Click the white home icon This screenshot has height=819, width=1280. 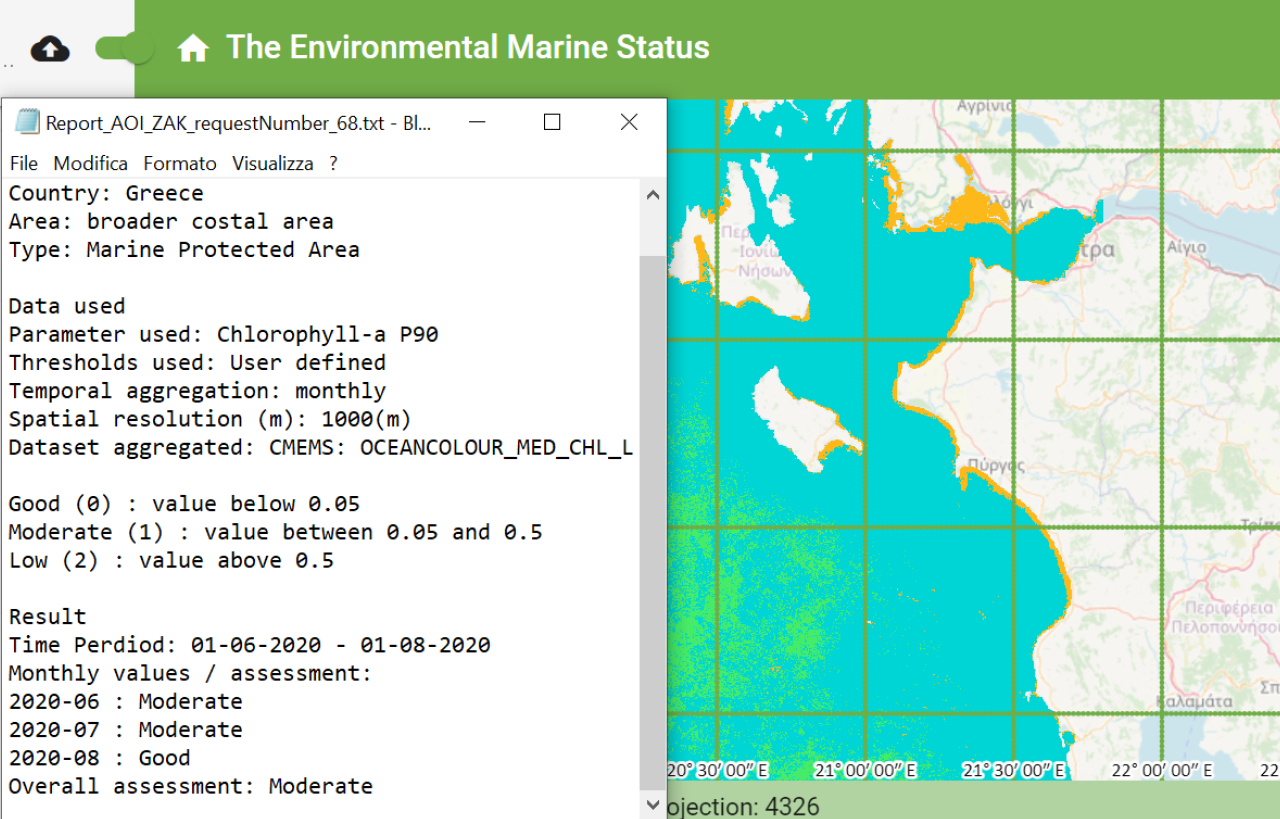[x=192, y=48]
